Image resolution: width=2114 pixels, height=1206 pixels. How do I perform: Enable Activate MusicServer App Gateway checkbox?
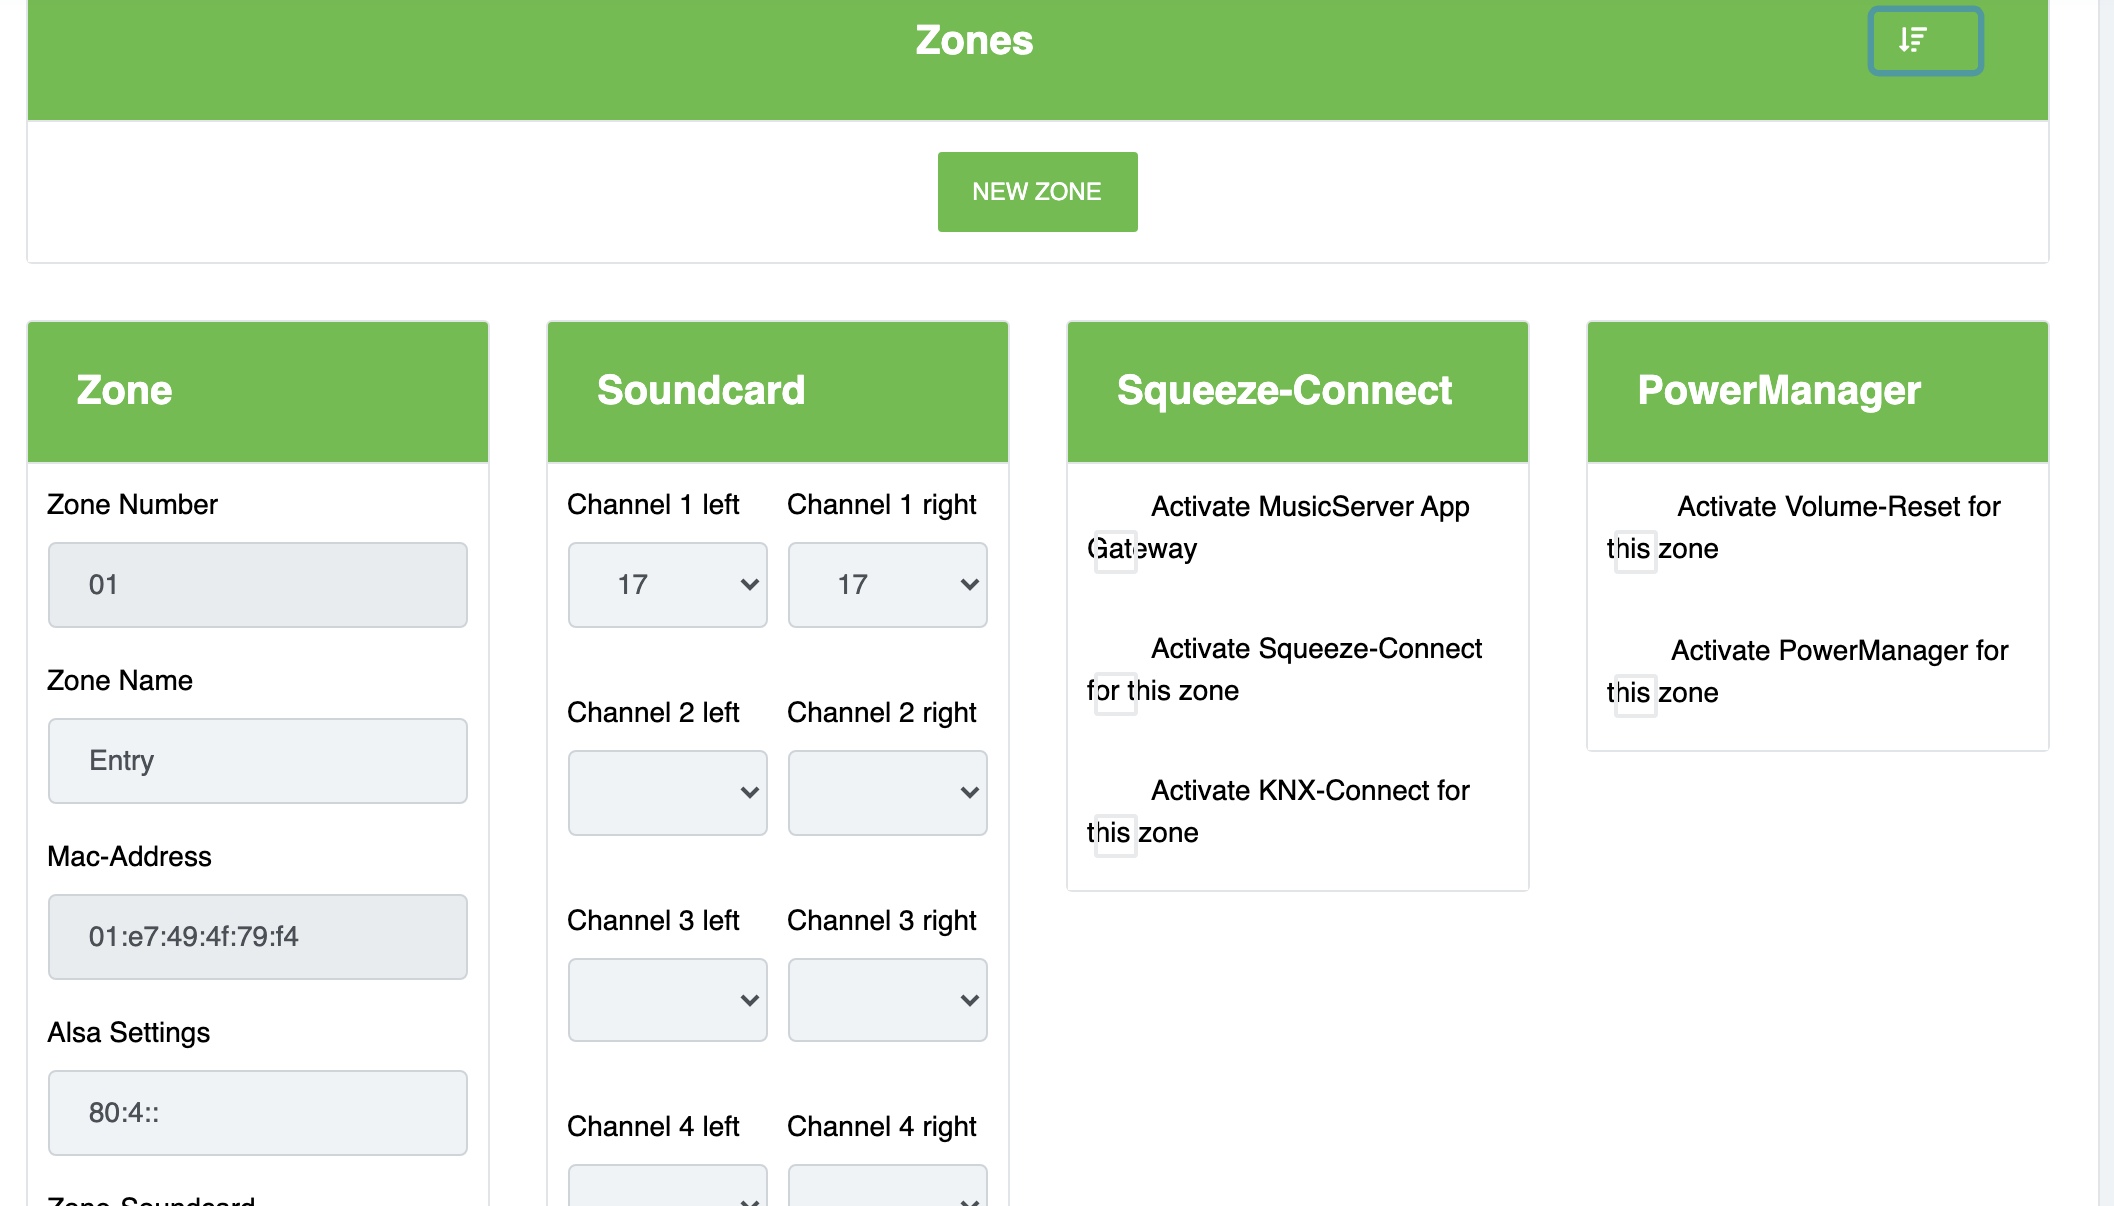1115,551
